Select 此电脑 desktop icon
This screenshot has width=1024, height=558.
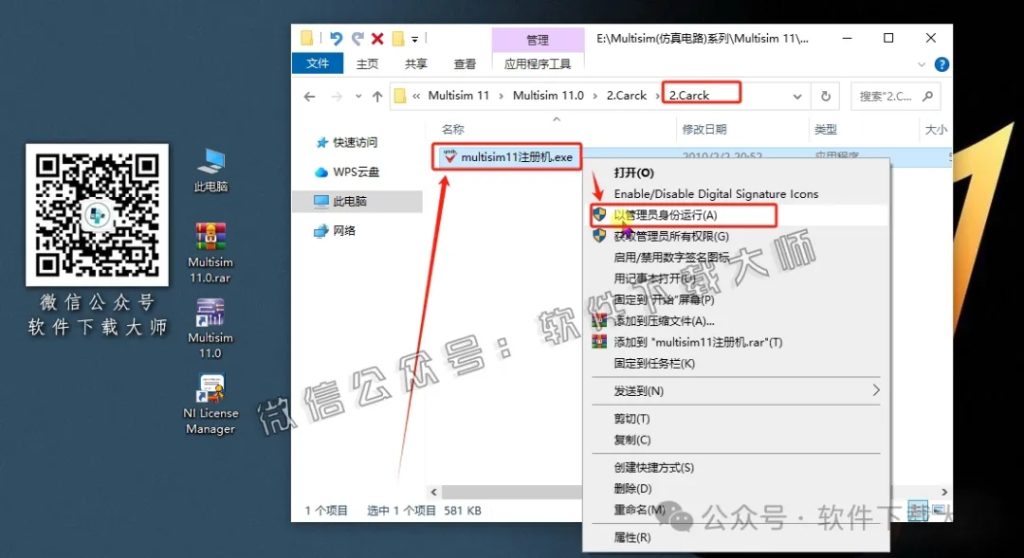coord(210,170)
